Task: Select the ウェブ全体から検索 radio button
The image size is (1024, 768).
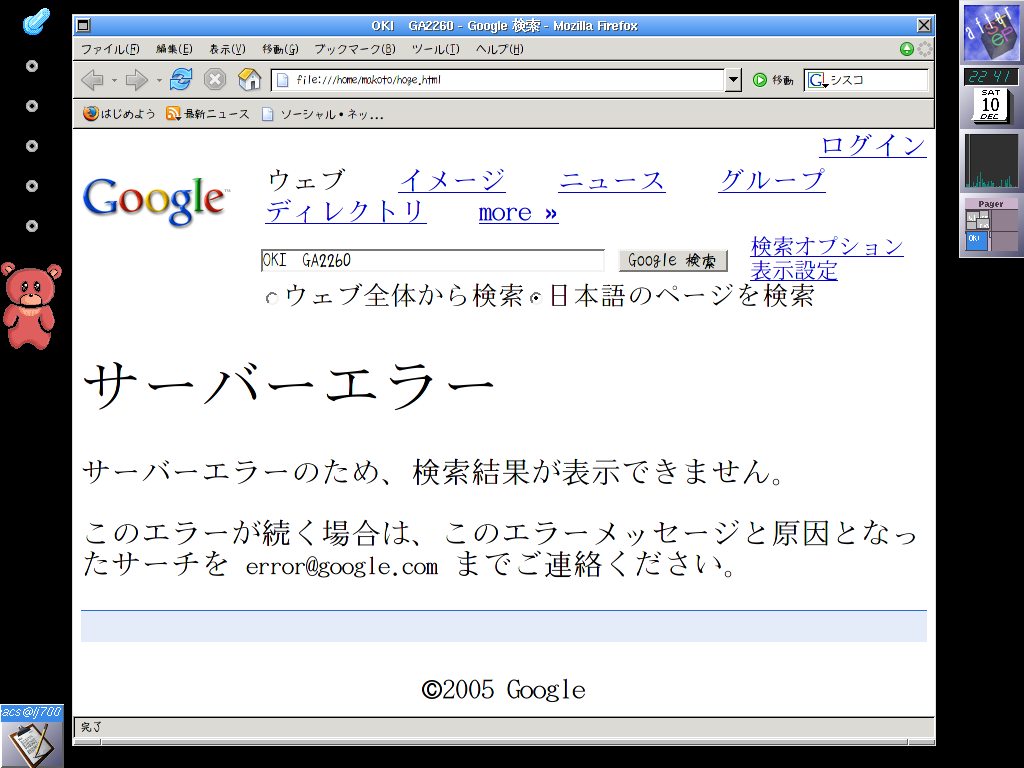Action: pyautogui.click(x=272, y=298)
